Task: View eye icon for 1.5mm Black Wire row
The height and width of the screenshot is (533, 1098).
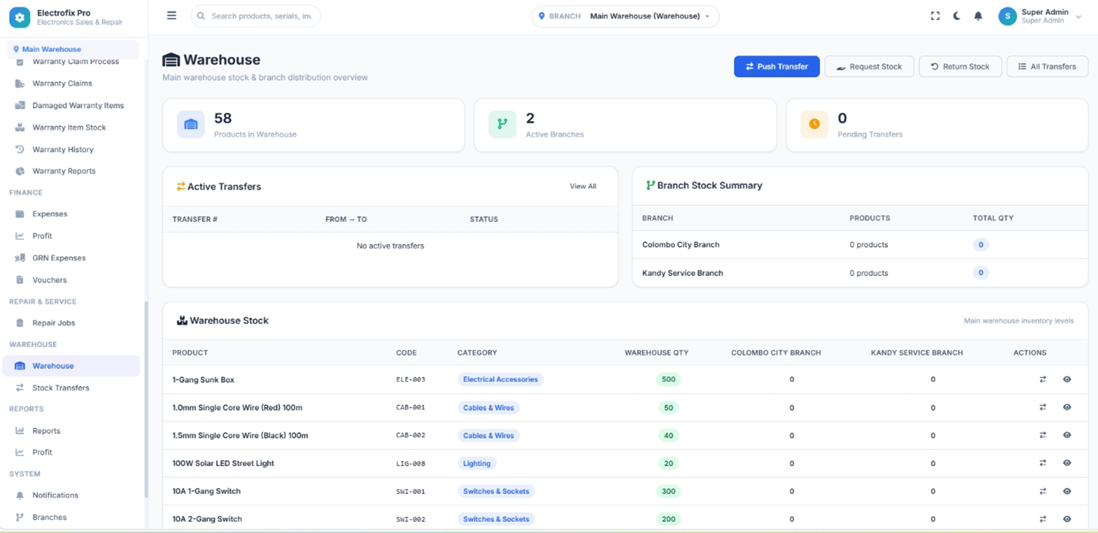Action: tap(1066, 435)
